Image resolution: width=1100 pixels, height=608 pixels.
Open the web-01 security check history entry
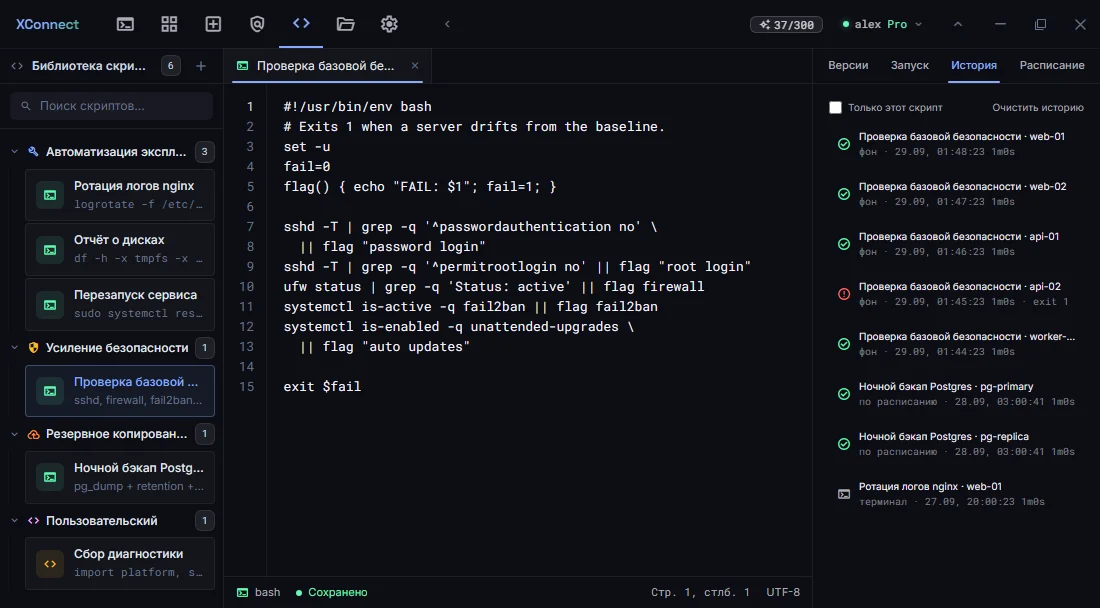coord(957,144)
